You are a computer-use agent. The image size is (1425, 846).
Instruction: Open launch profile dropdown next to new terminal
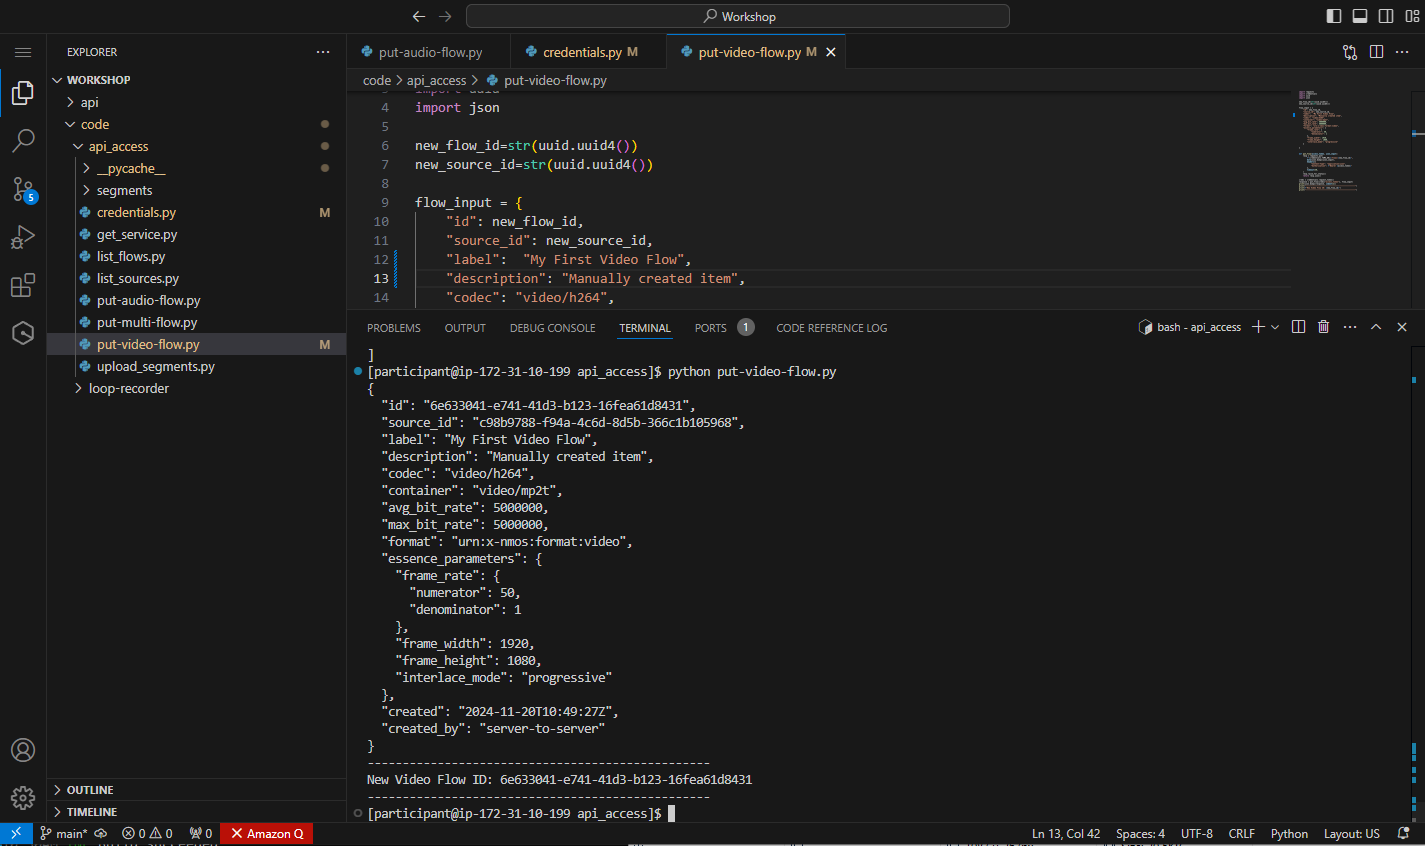click(x=1275, y=327)
